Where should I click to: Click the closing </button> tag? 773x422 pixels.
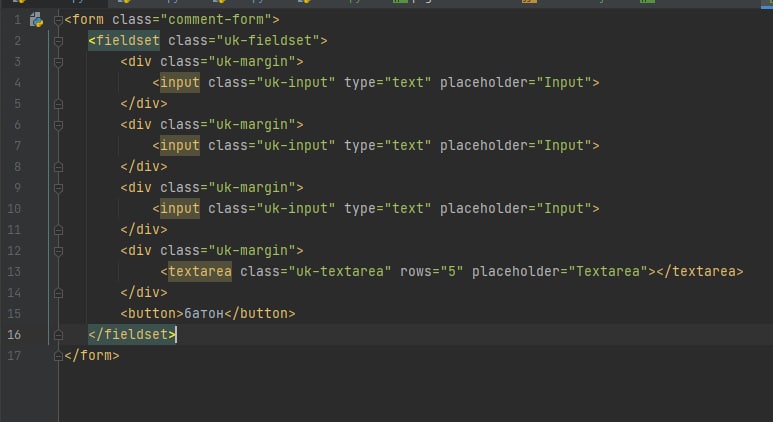pyautogui.click(x=260, y=314)
